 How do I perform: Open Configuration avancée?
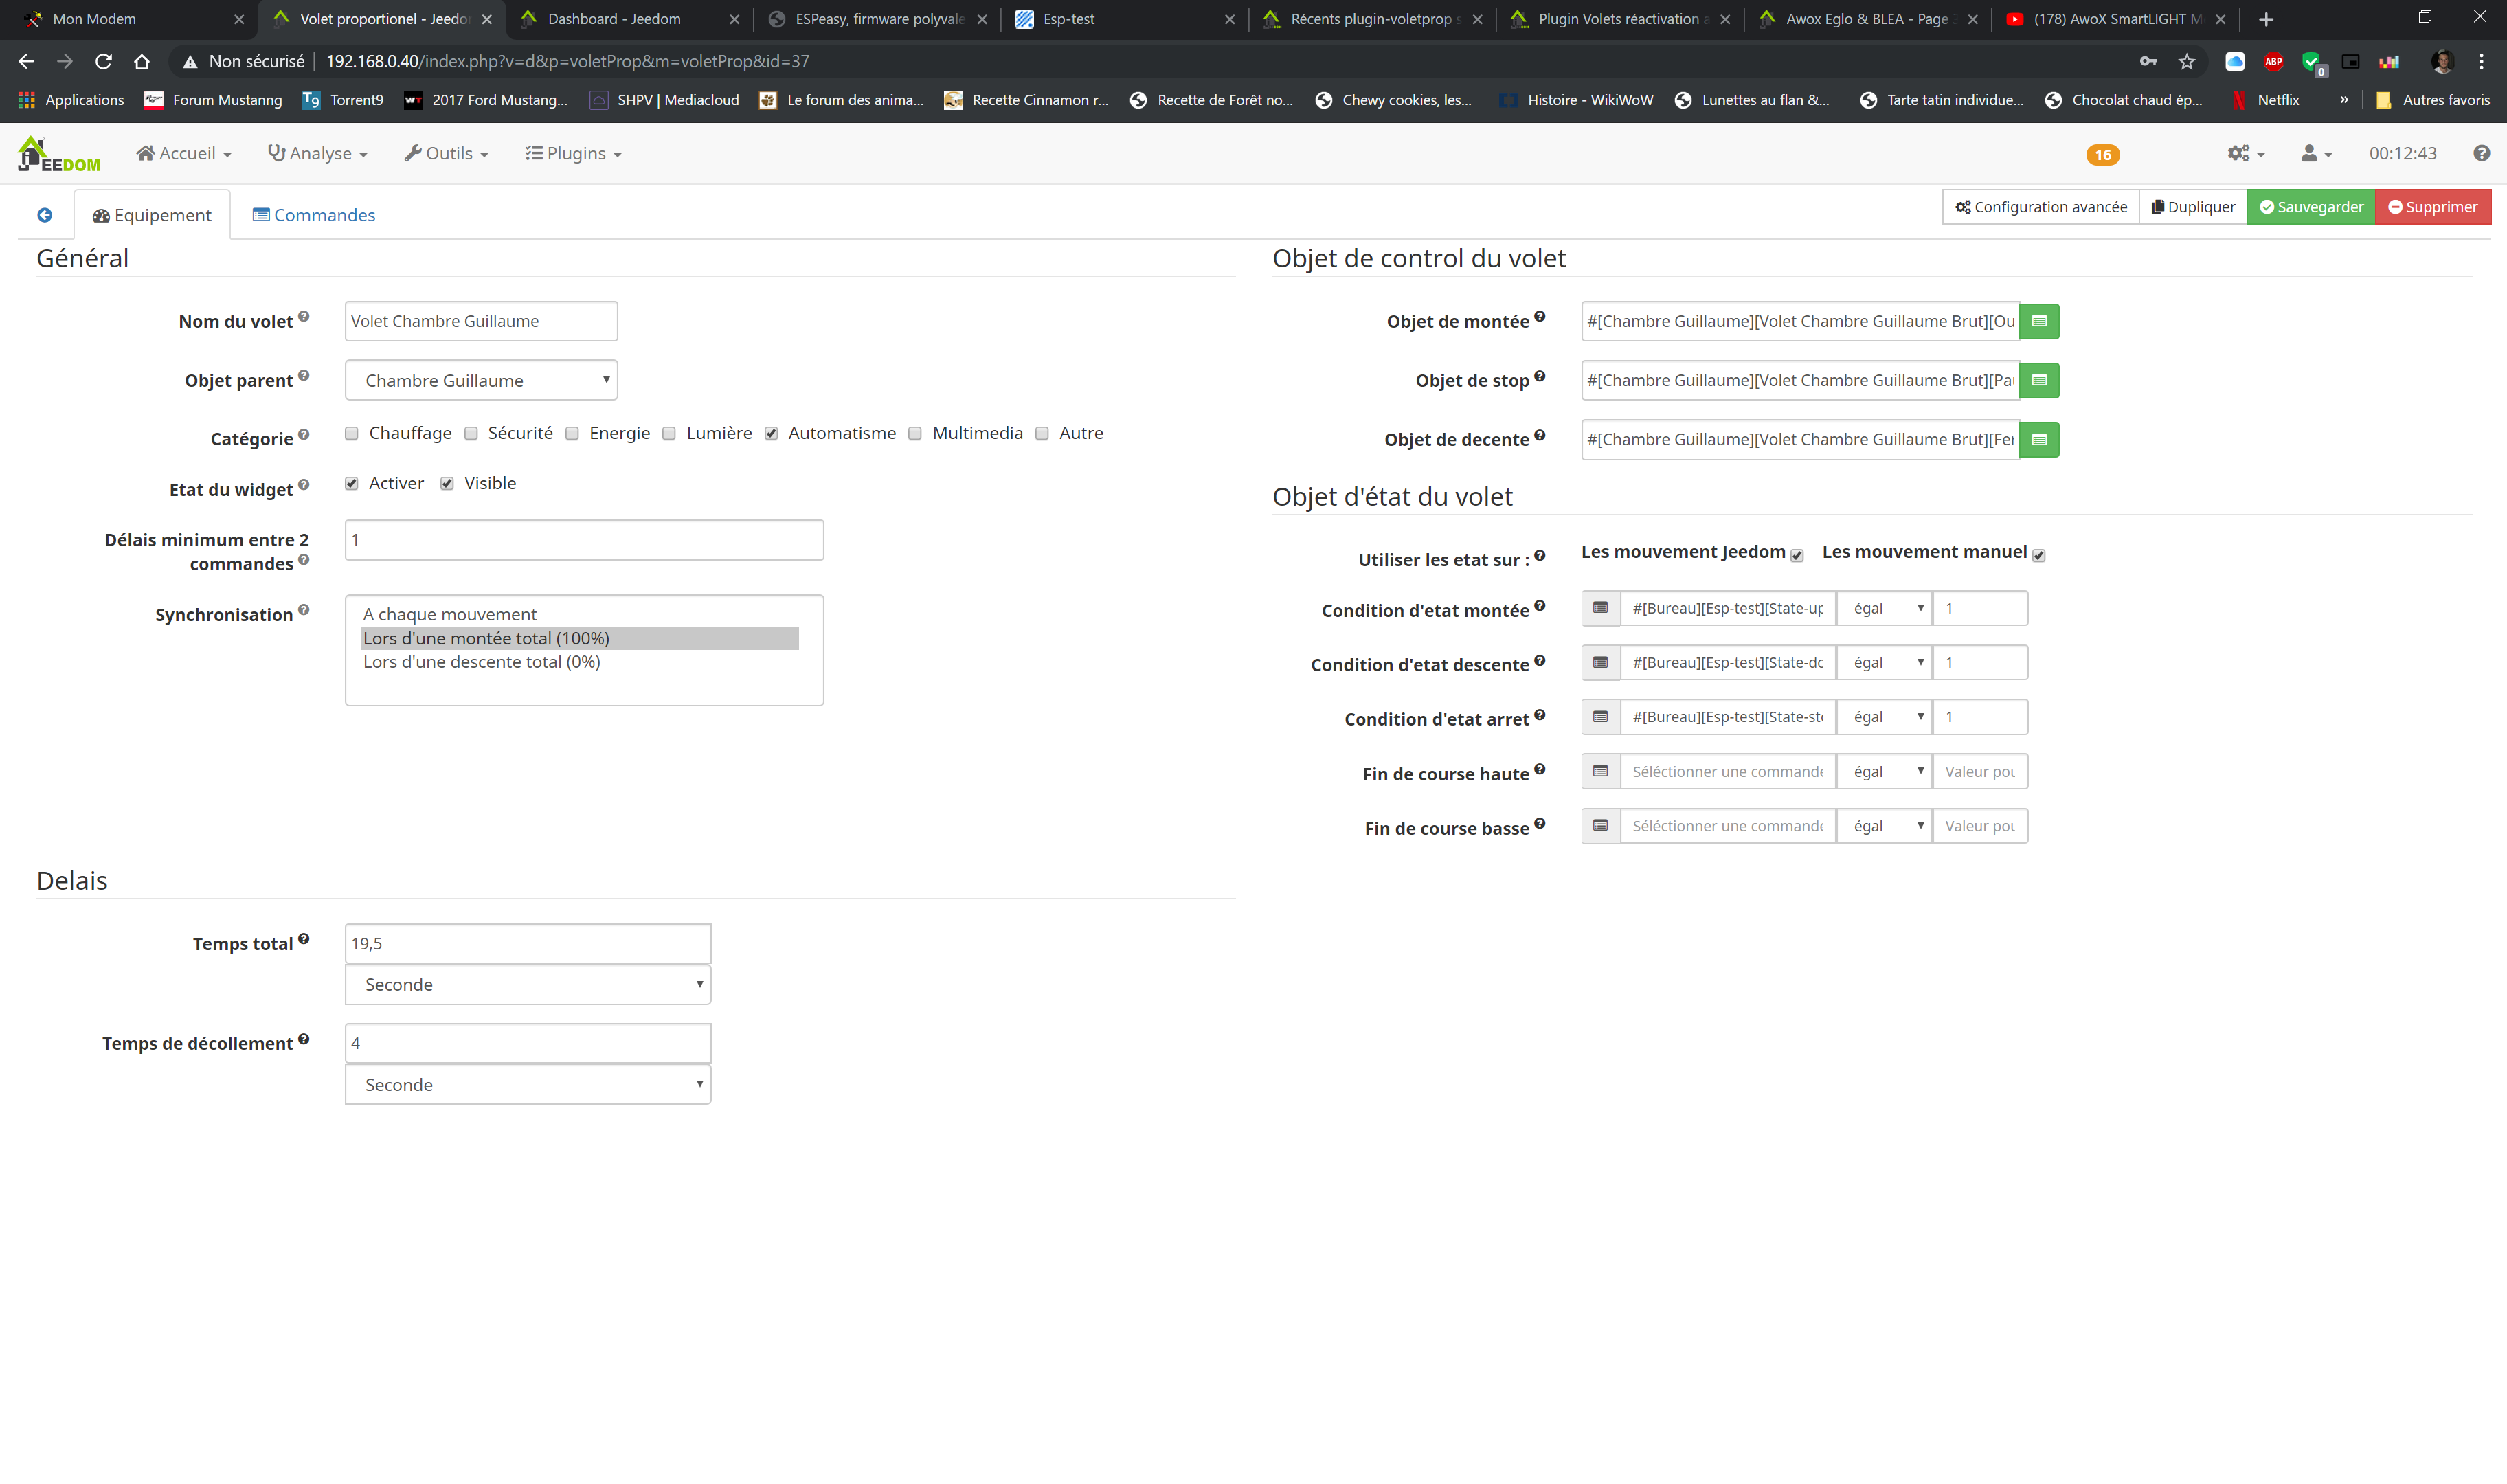coord(2040,207)
